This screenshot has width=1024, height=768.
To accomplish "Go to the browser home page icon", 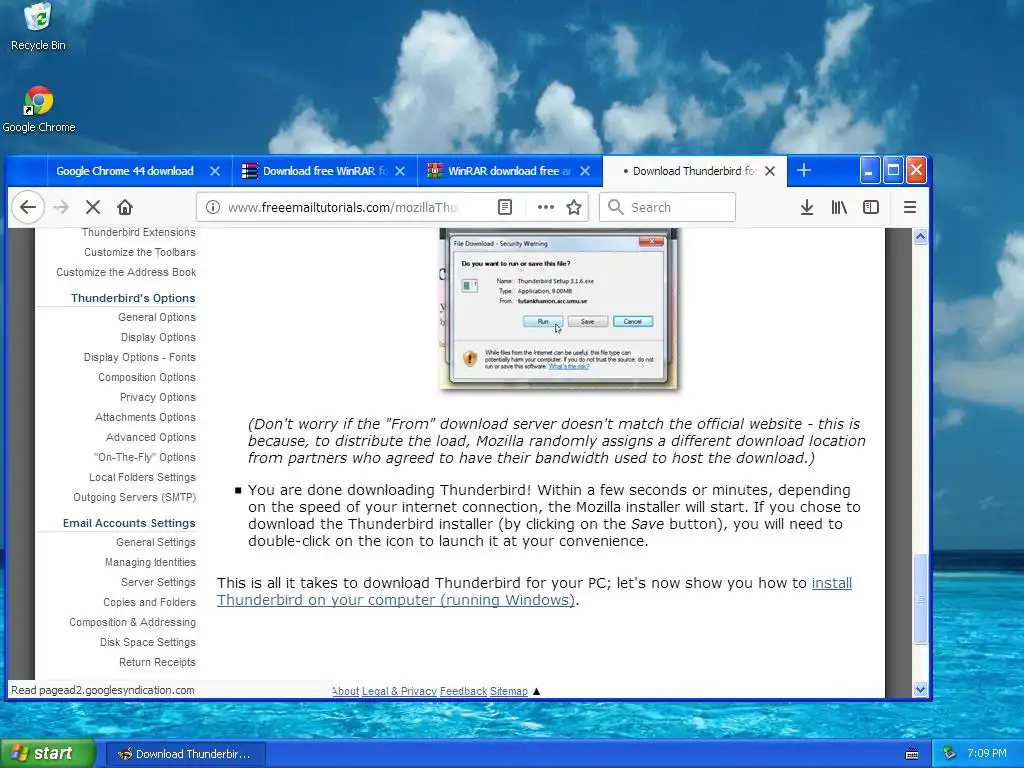I will [125, 208].
